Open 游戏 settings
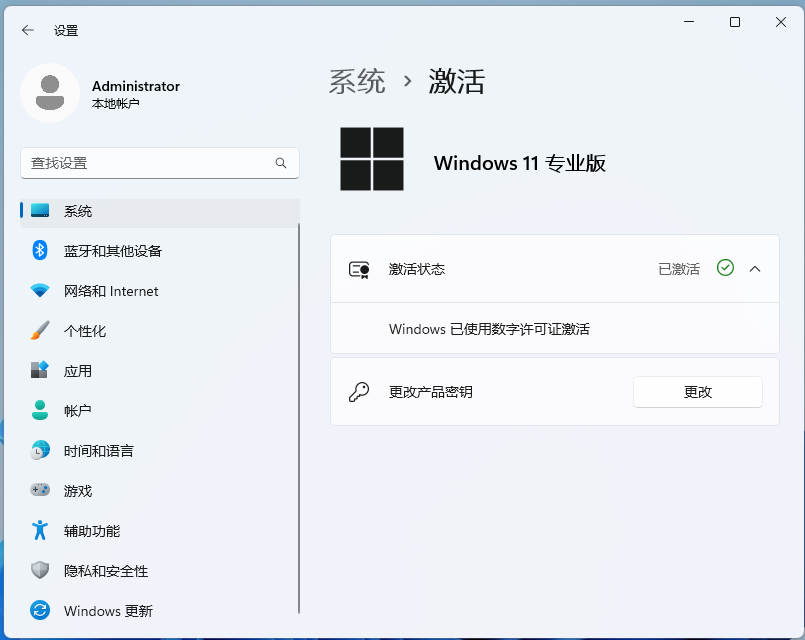 [160, 491]
